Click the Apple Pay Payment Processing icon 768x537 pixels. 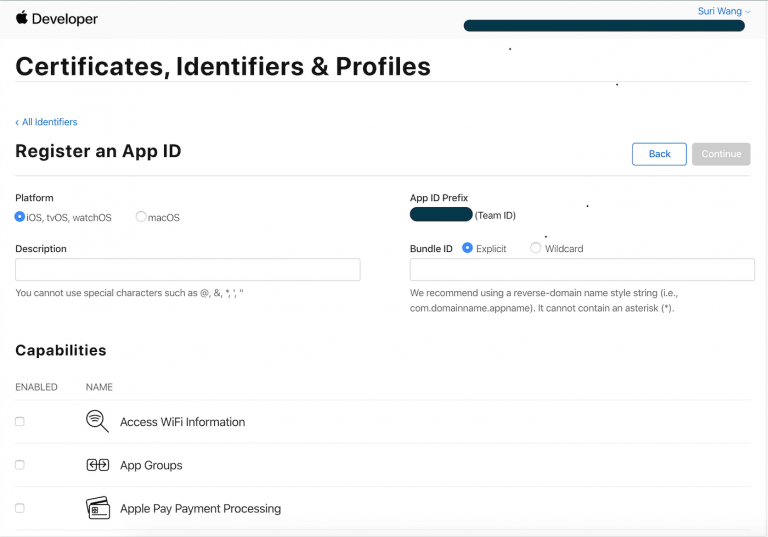point(97,508)
